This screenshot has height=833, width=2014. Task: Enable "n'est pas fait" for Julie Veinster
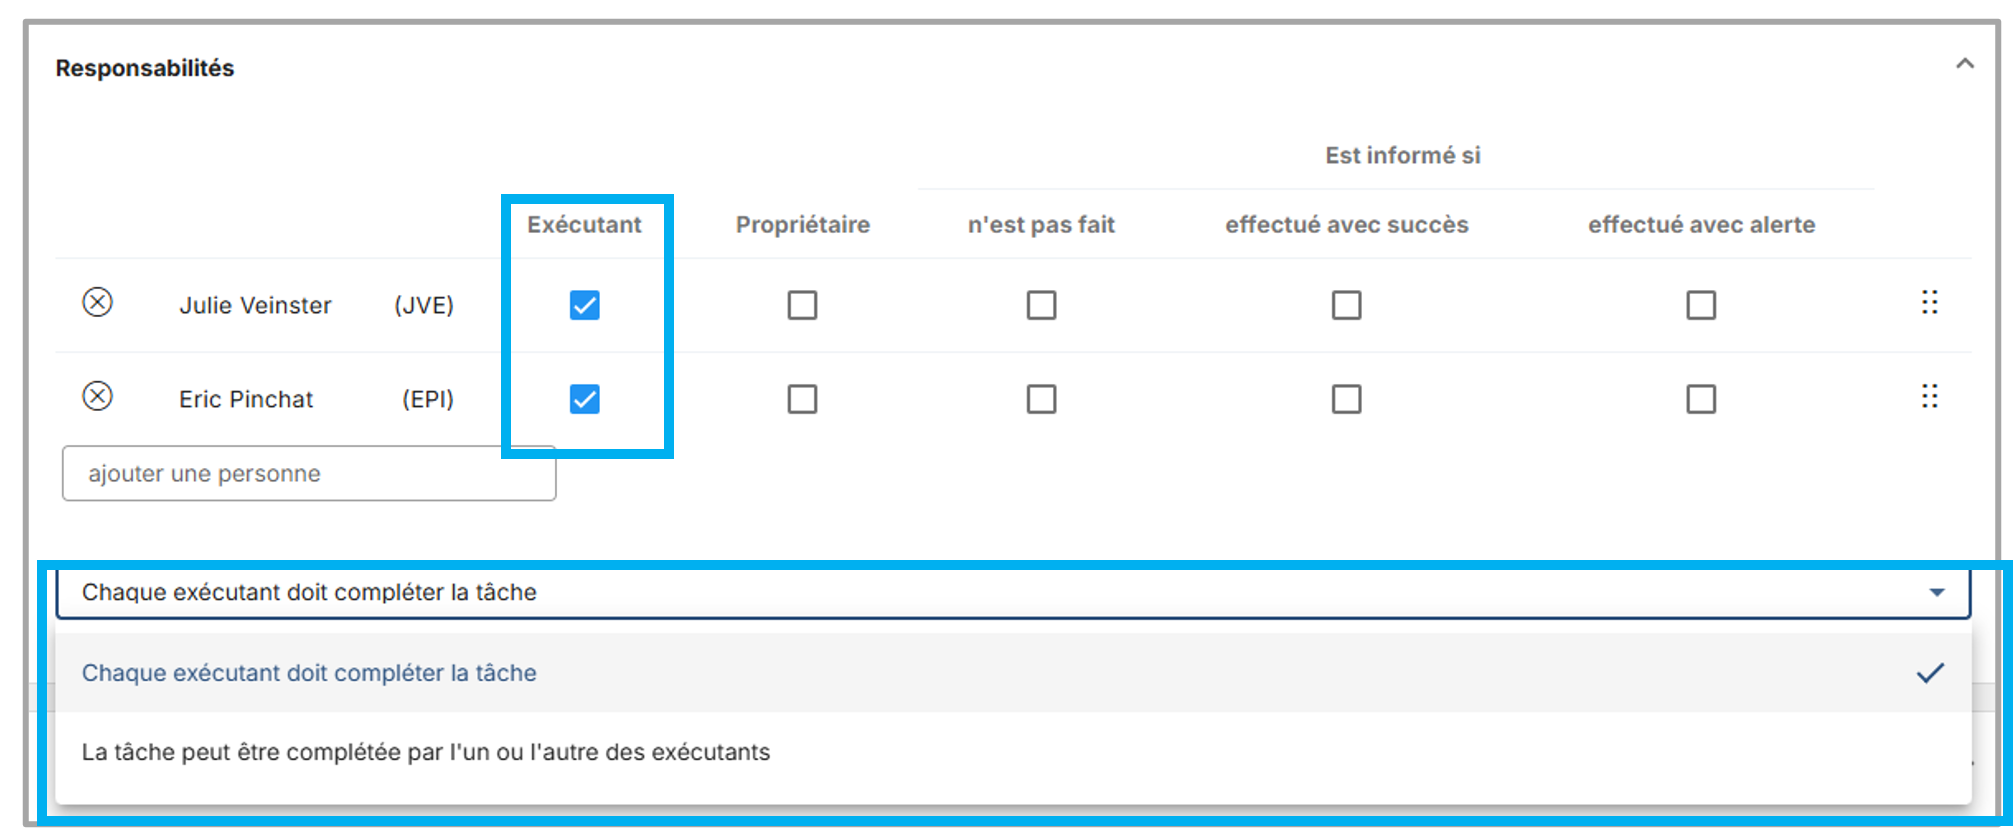pyautogui.click(x=1041, y=305)
